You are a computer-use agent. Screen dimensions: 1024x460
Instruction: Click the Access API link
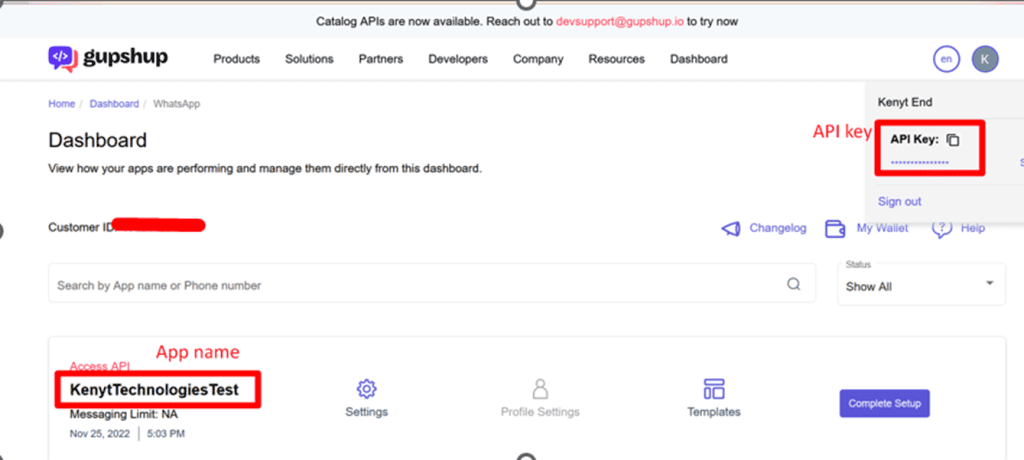point(100,366)
